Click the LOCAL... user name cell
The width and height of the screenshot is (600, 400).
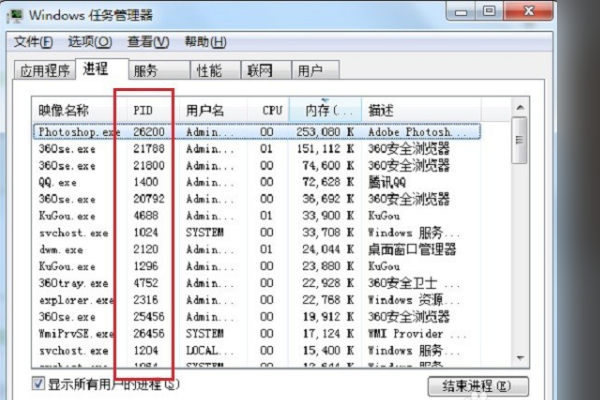pyautogui.click(x=209, y=351)
